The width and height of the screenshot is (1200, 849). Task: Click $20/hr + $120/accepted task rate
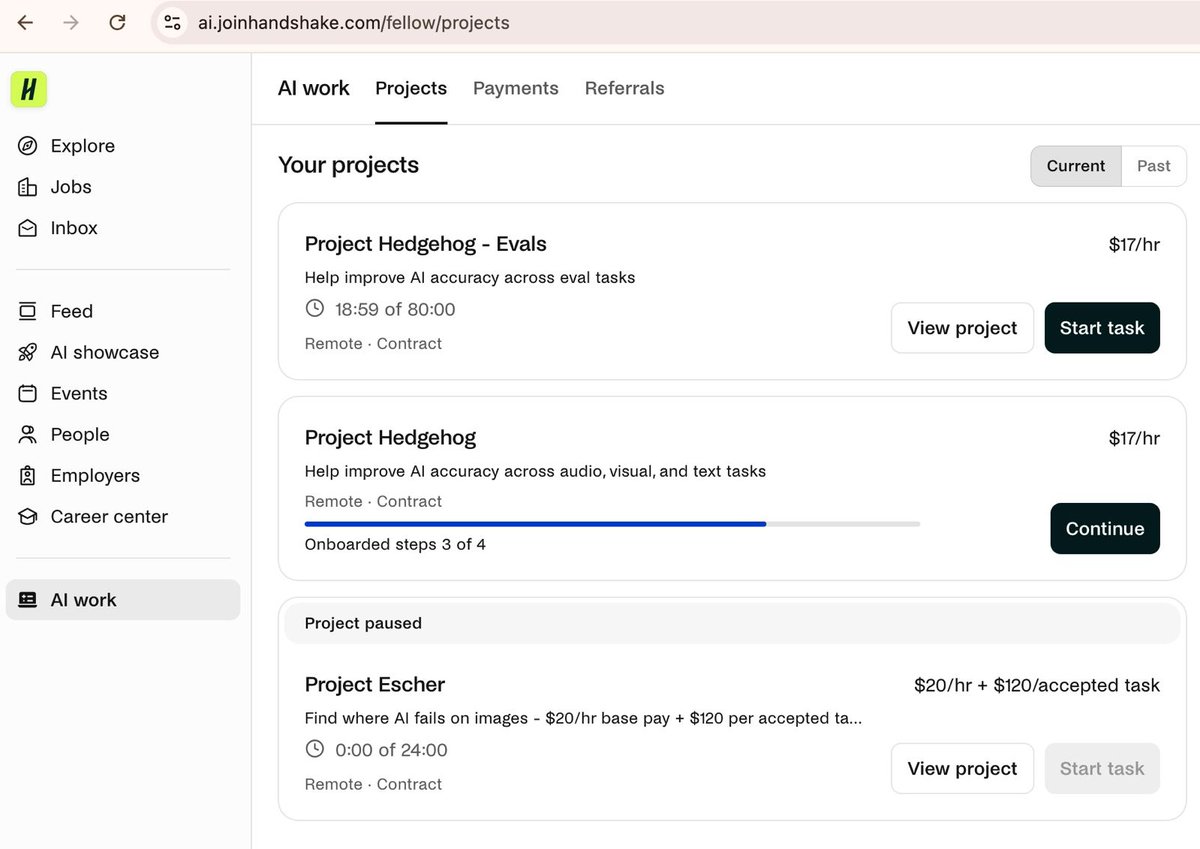[x=1037, y=685]
